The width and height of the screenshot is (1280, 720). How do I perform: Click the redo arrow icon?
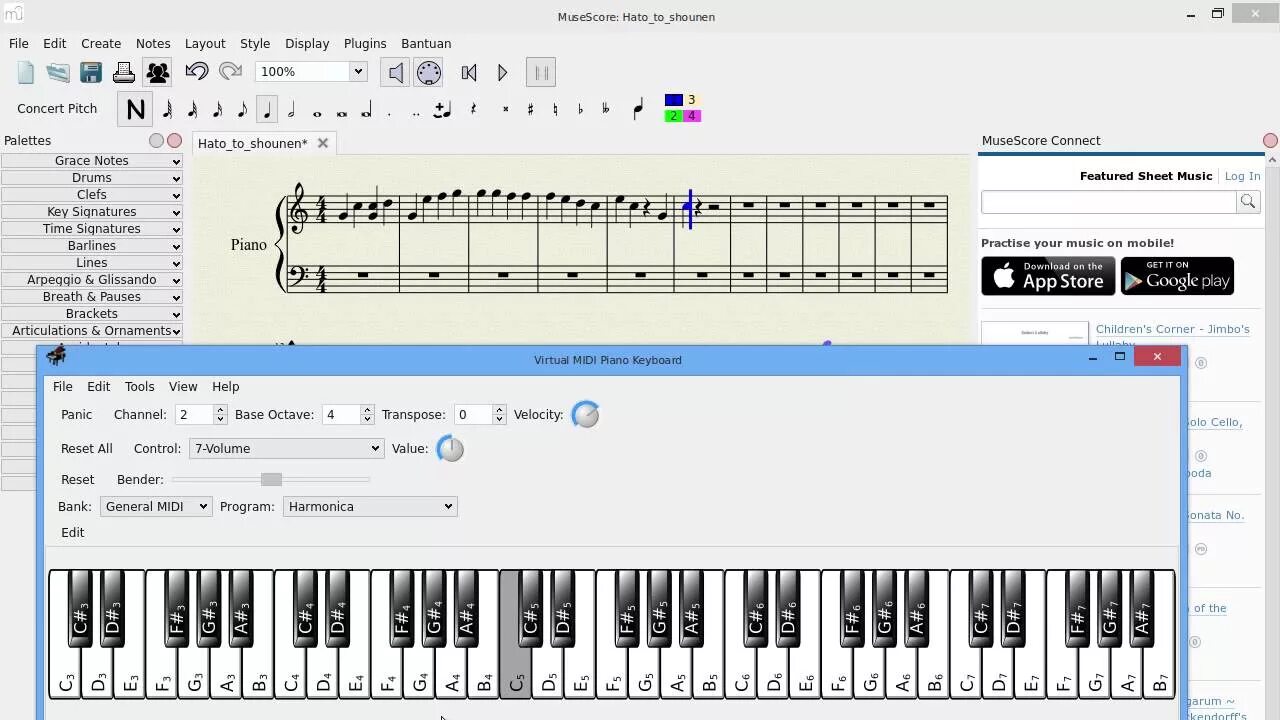[x=230, y=72]
